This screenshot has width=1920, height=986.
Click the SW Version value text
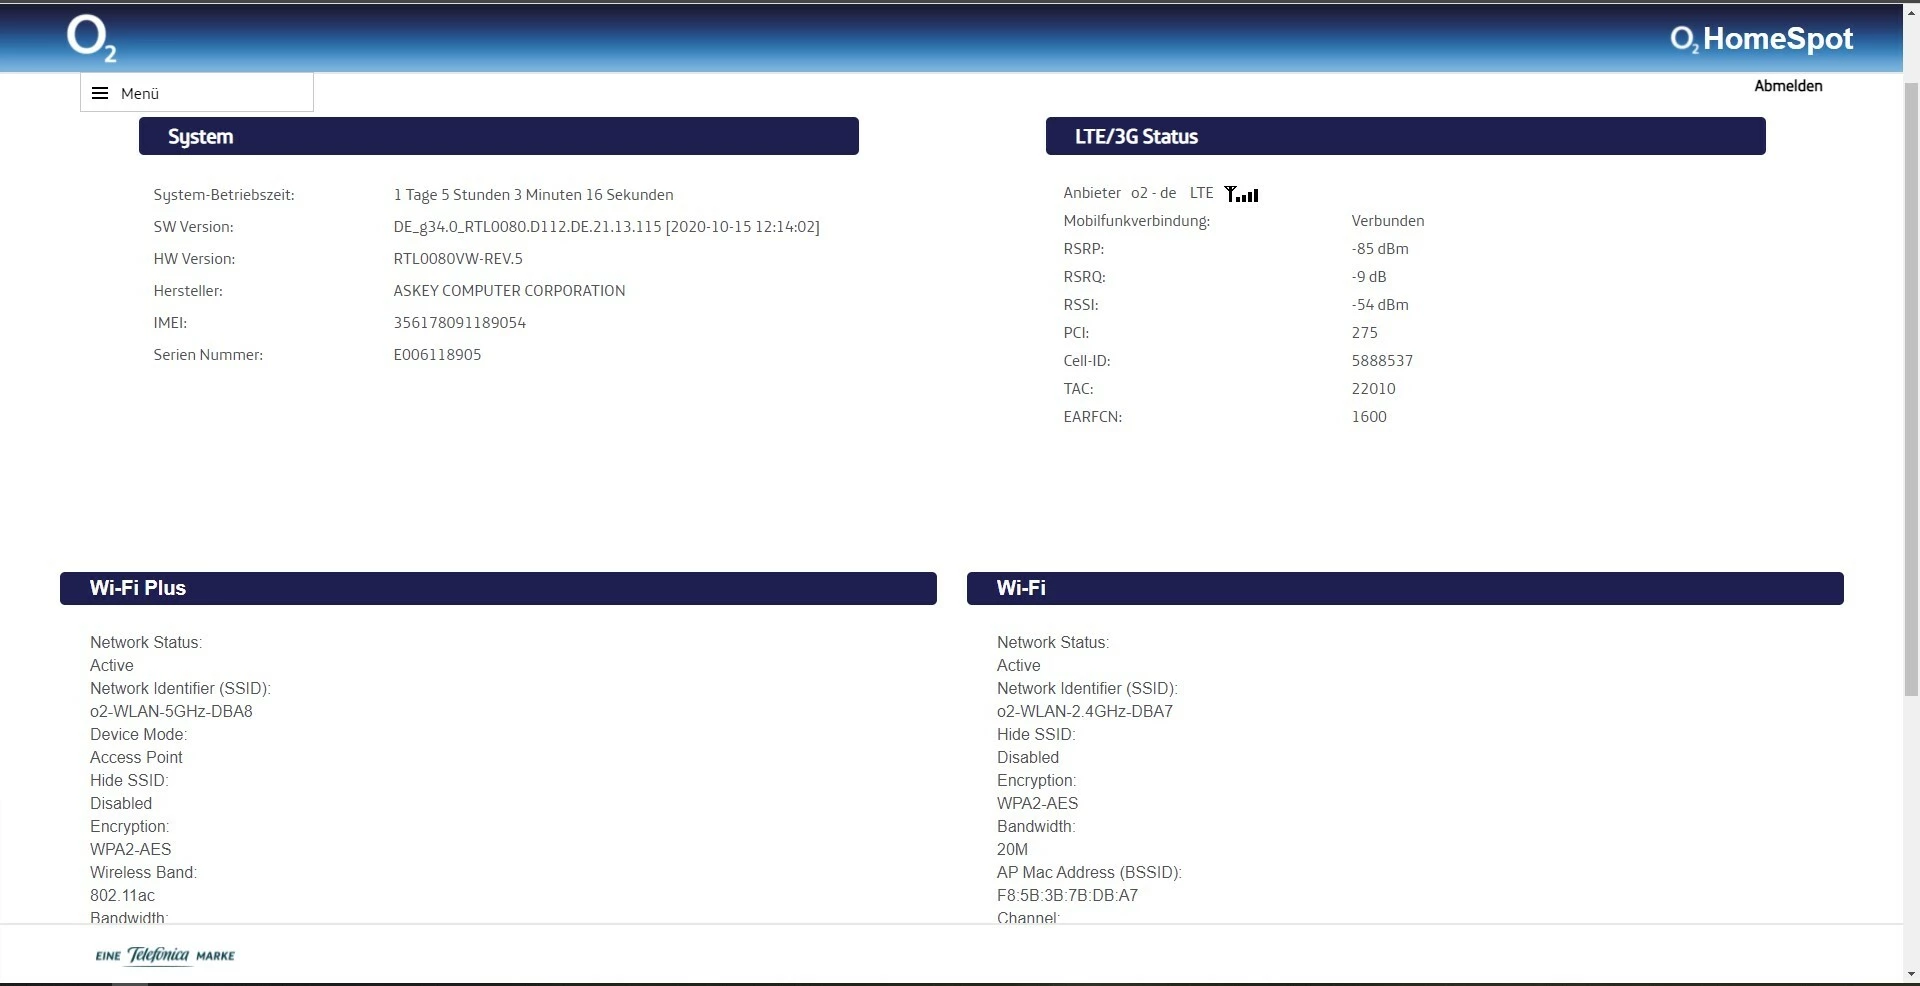point(607,227)
